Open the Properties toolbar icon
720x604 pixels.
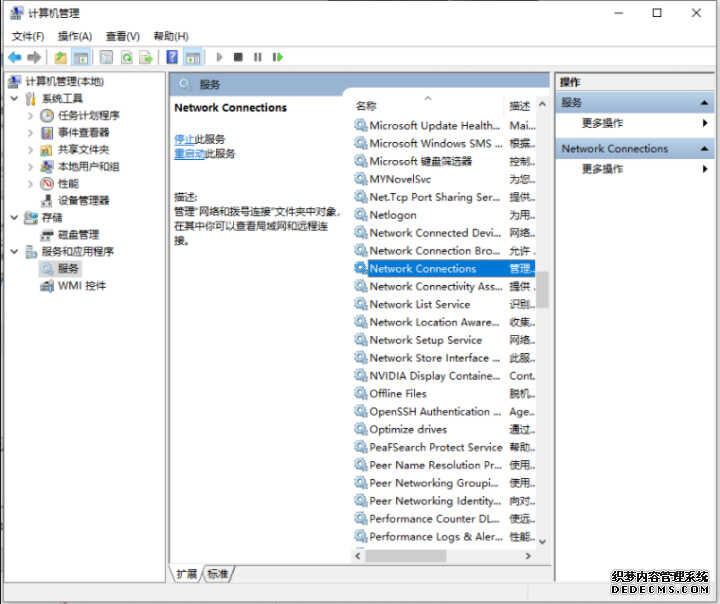click(106, 57)
